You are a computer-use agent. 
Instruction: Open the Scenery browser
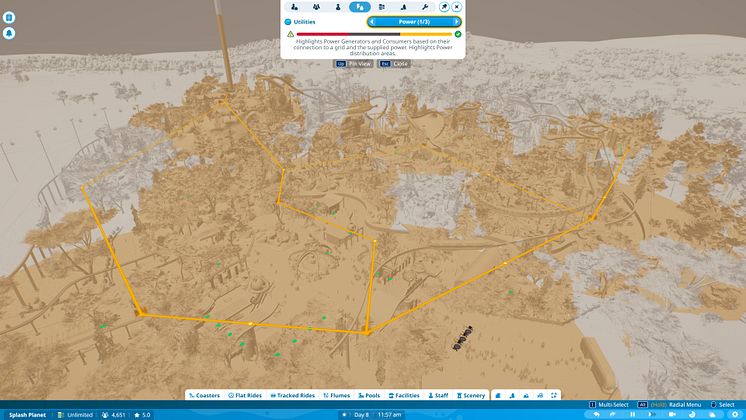tap(470, 395)
